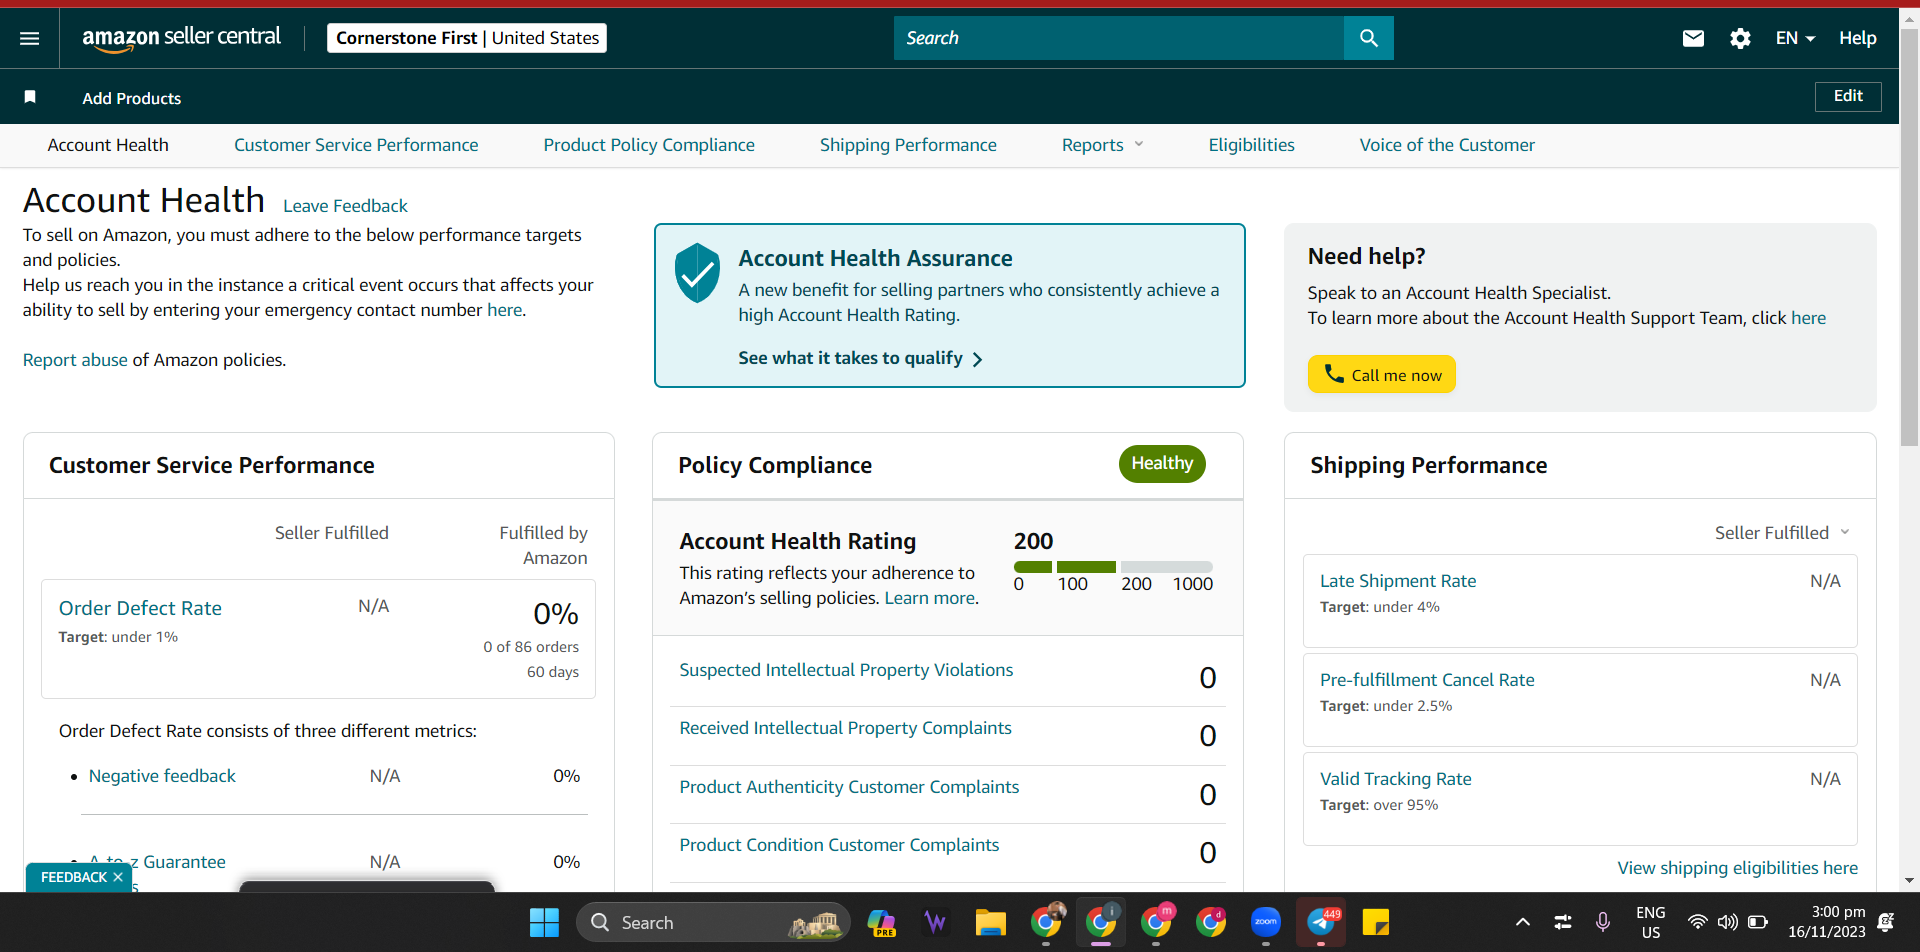Screen dimensions: 1920x952
Task: Click the Account Health Assurance shield icon
Action: (697, 272)
